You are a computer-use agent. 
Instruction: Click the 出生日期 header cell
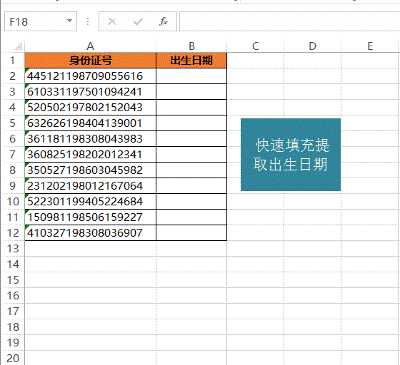(x=191, y=60)
